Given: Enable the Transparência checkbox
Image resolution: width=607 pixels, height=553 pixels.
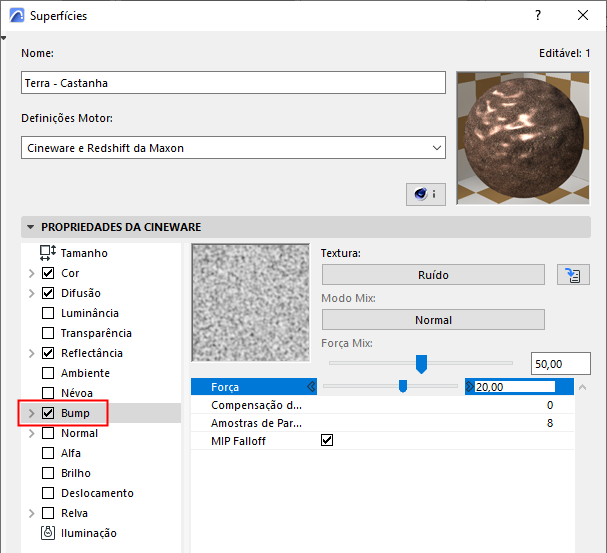Looking at the screenshot, I should [48, 333].
